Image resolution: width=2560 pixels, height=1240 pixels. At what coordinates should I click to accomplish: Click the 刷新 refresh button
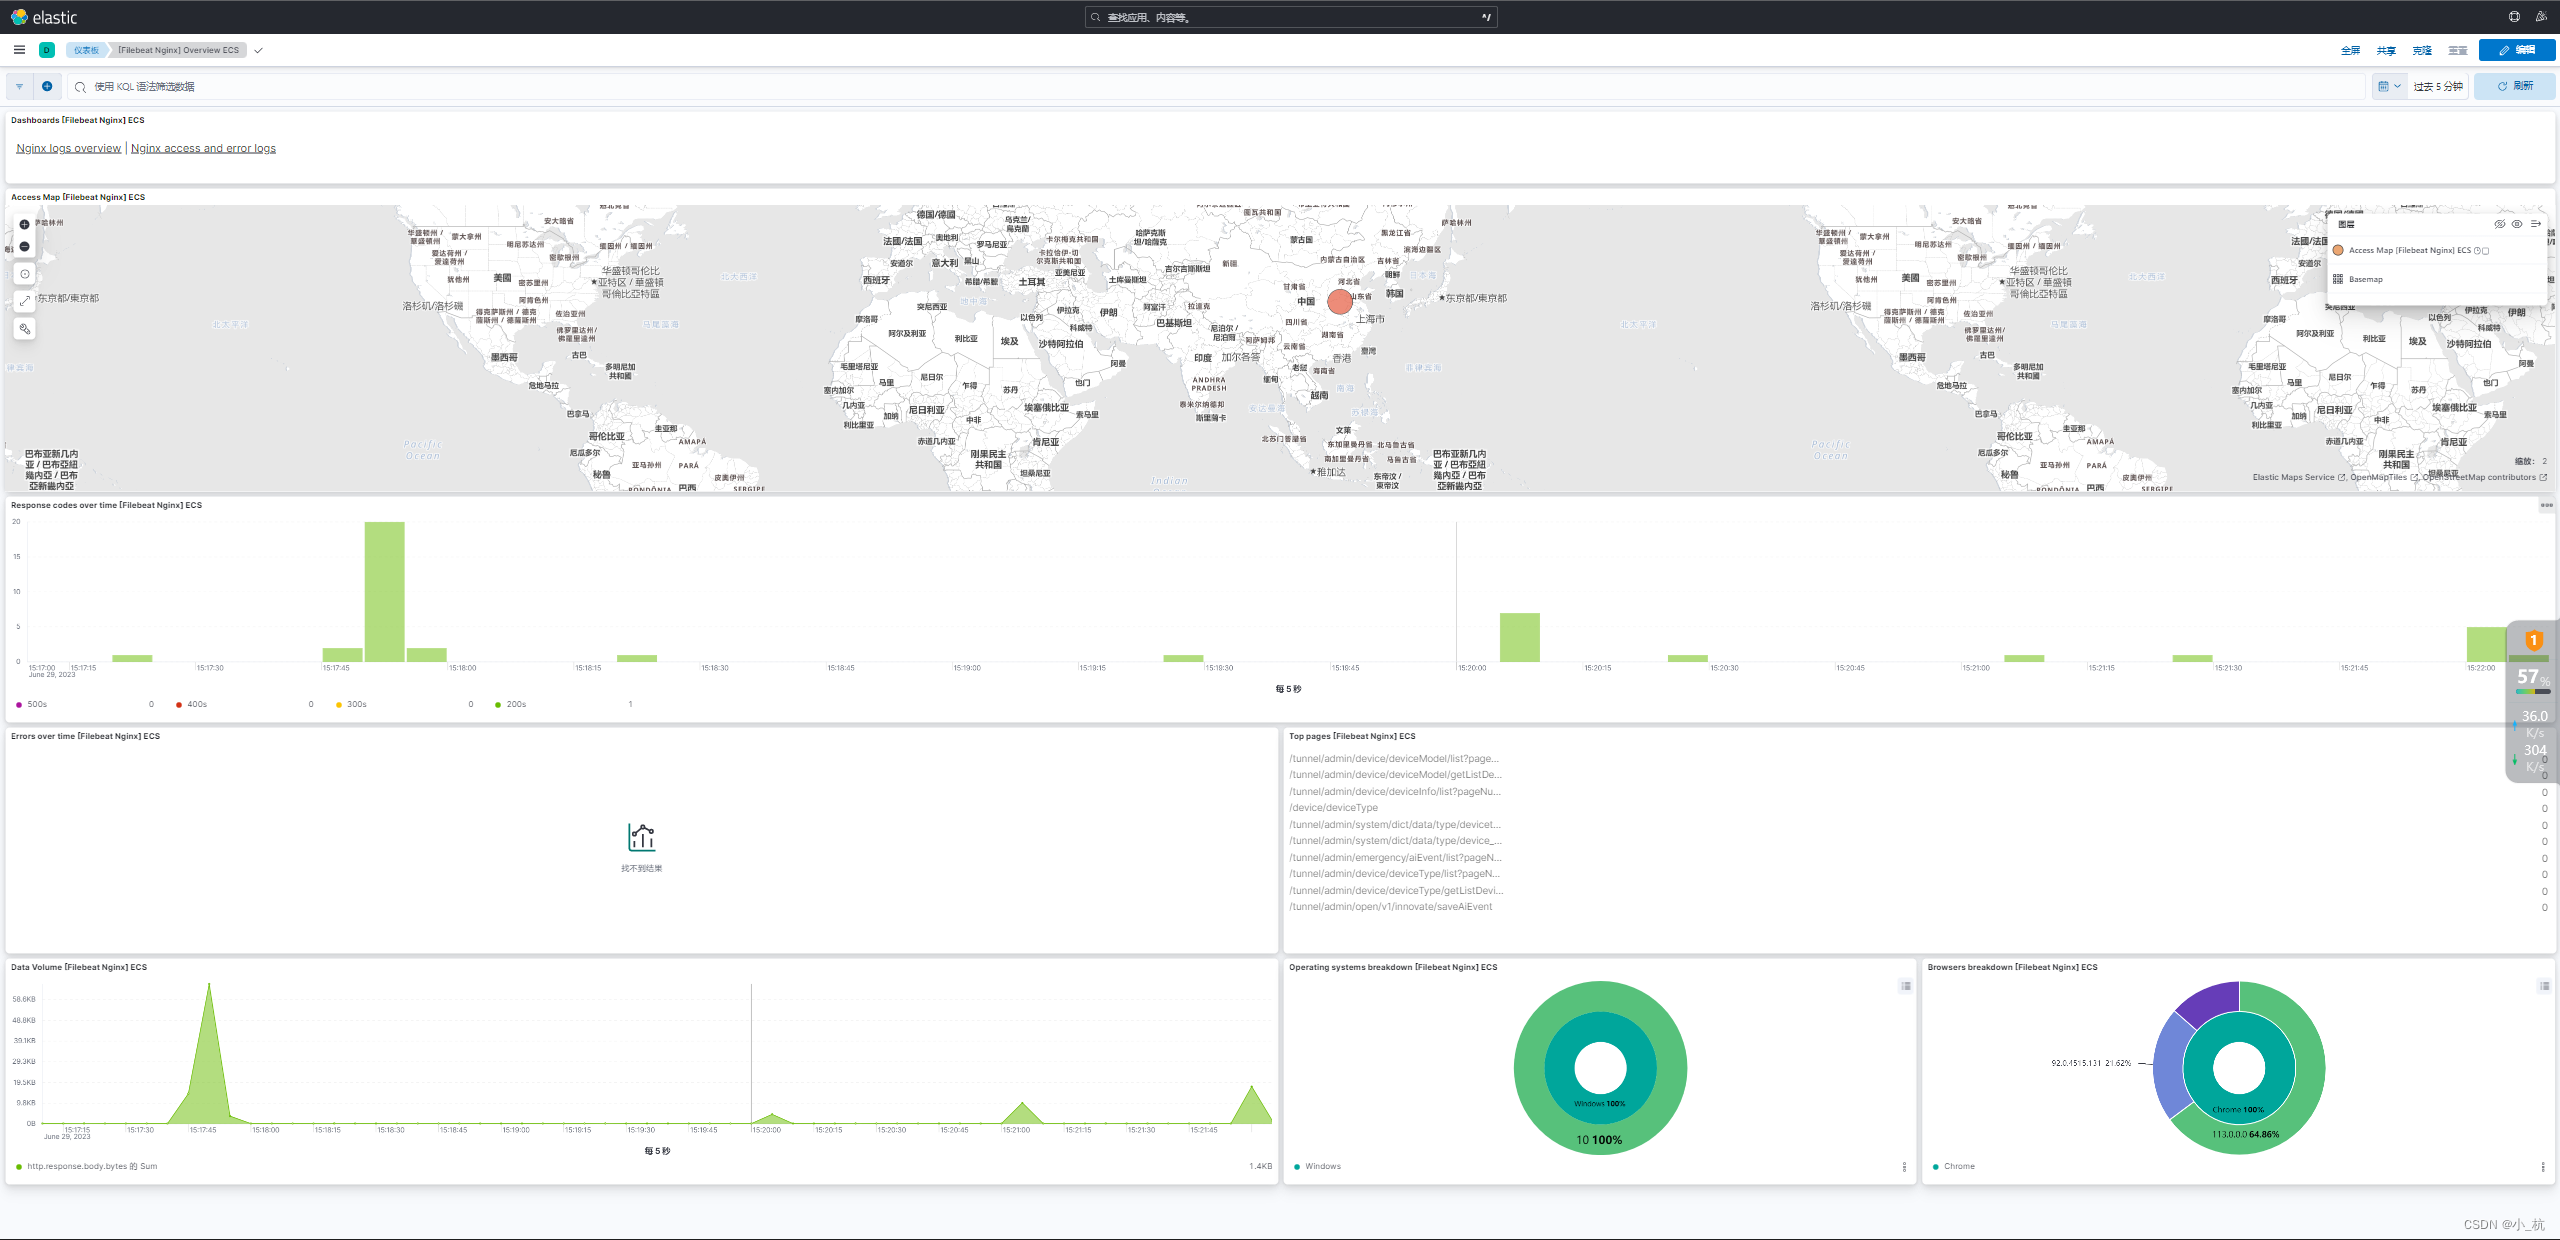[2515, 87]
